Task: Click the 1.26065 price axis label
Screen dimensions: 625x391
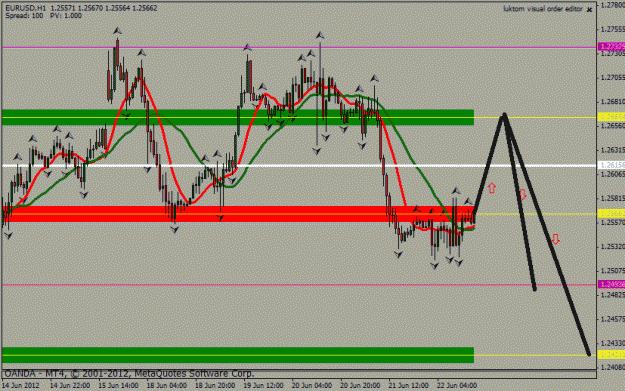Action: [x=613, y=175]
